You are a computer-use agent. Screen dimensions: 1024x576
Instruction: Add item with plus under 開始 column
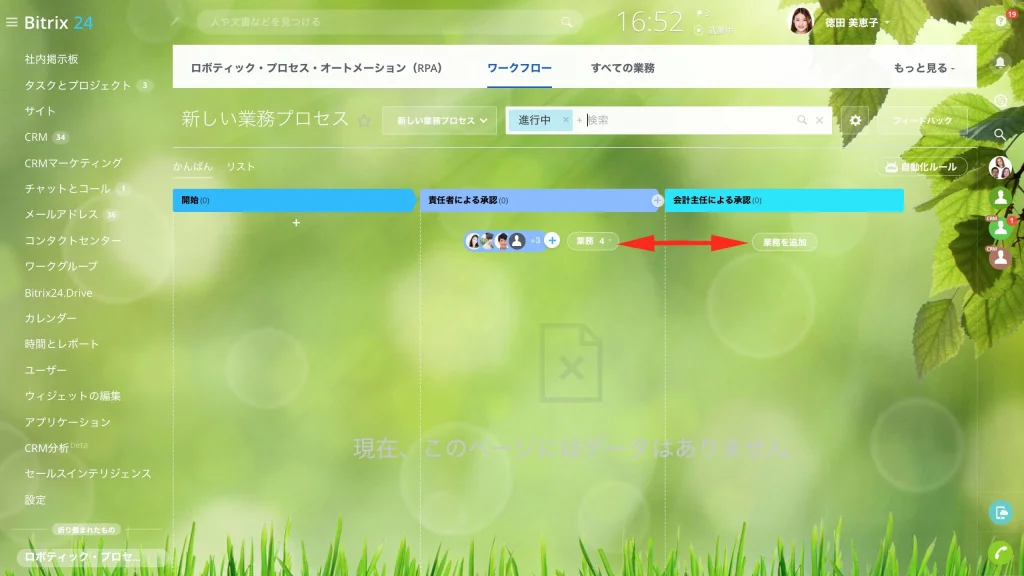click(296, 223)
